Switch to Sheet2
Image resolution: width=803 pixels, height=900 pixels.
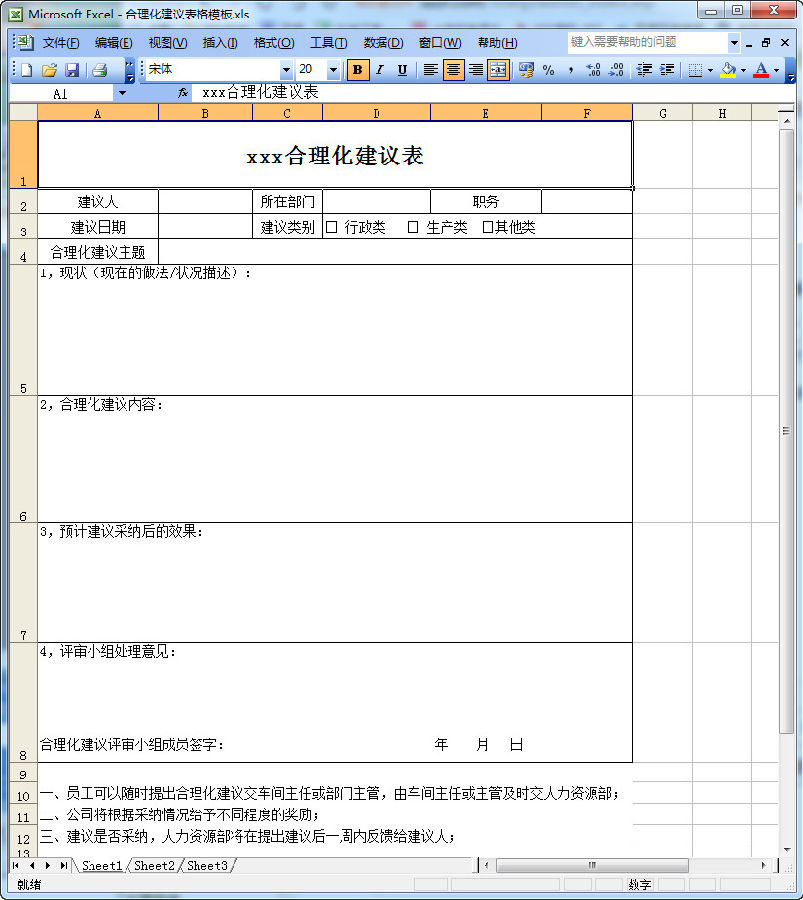click(153, 866)
